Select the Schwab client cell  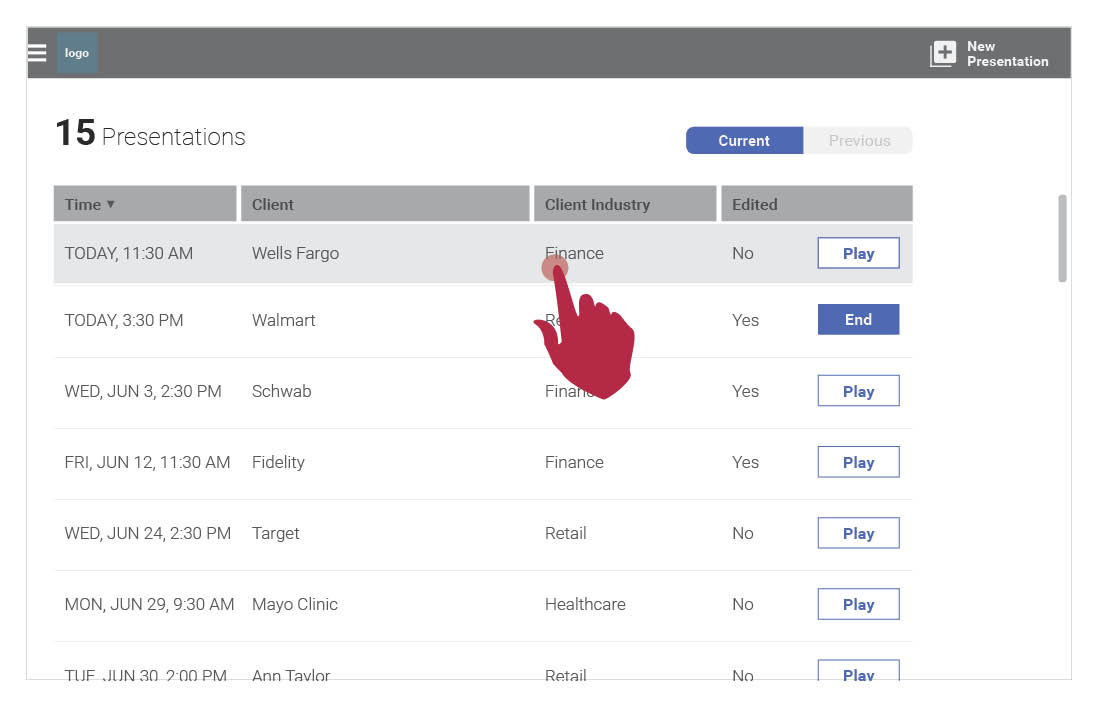coord(281,392)
